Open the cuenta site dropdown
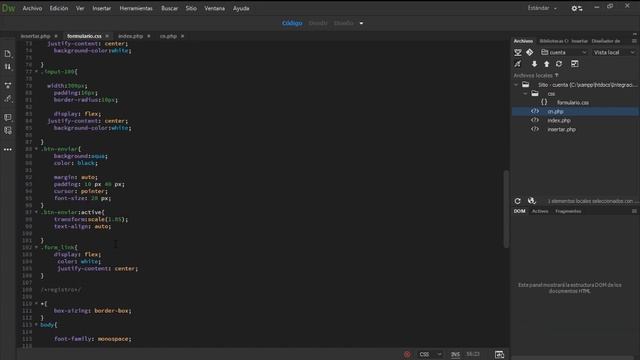 (x=564, y=52)
